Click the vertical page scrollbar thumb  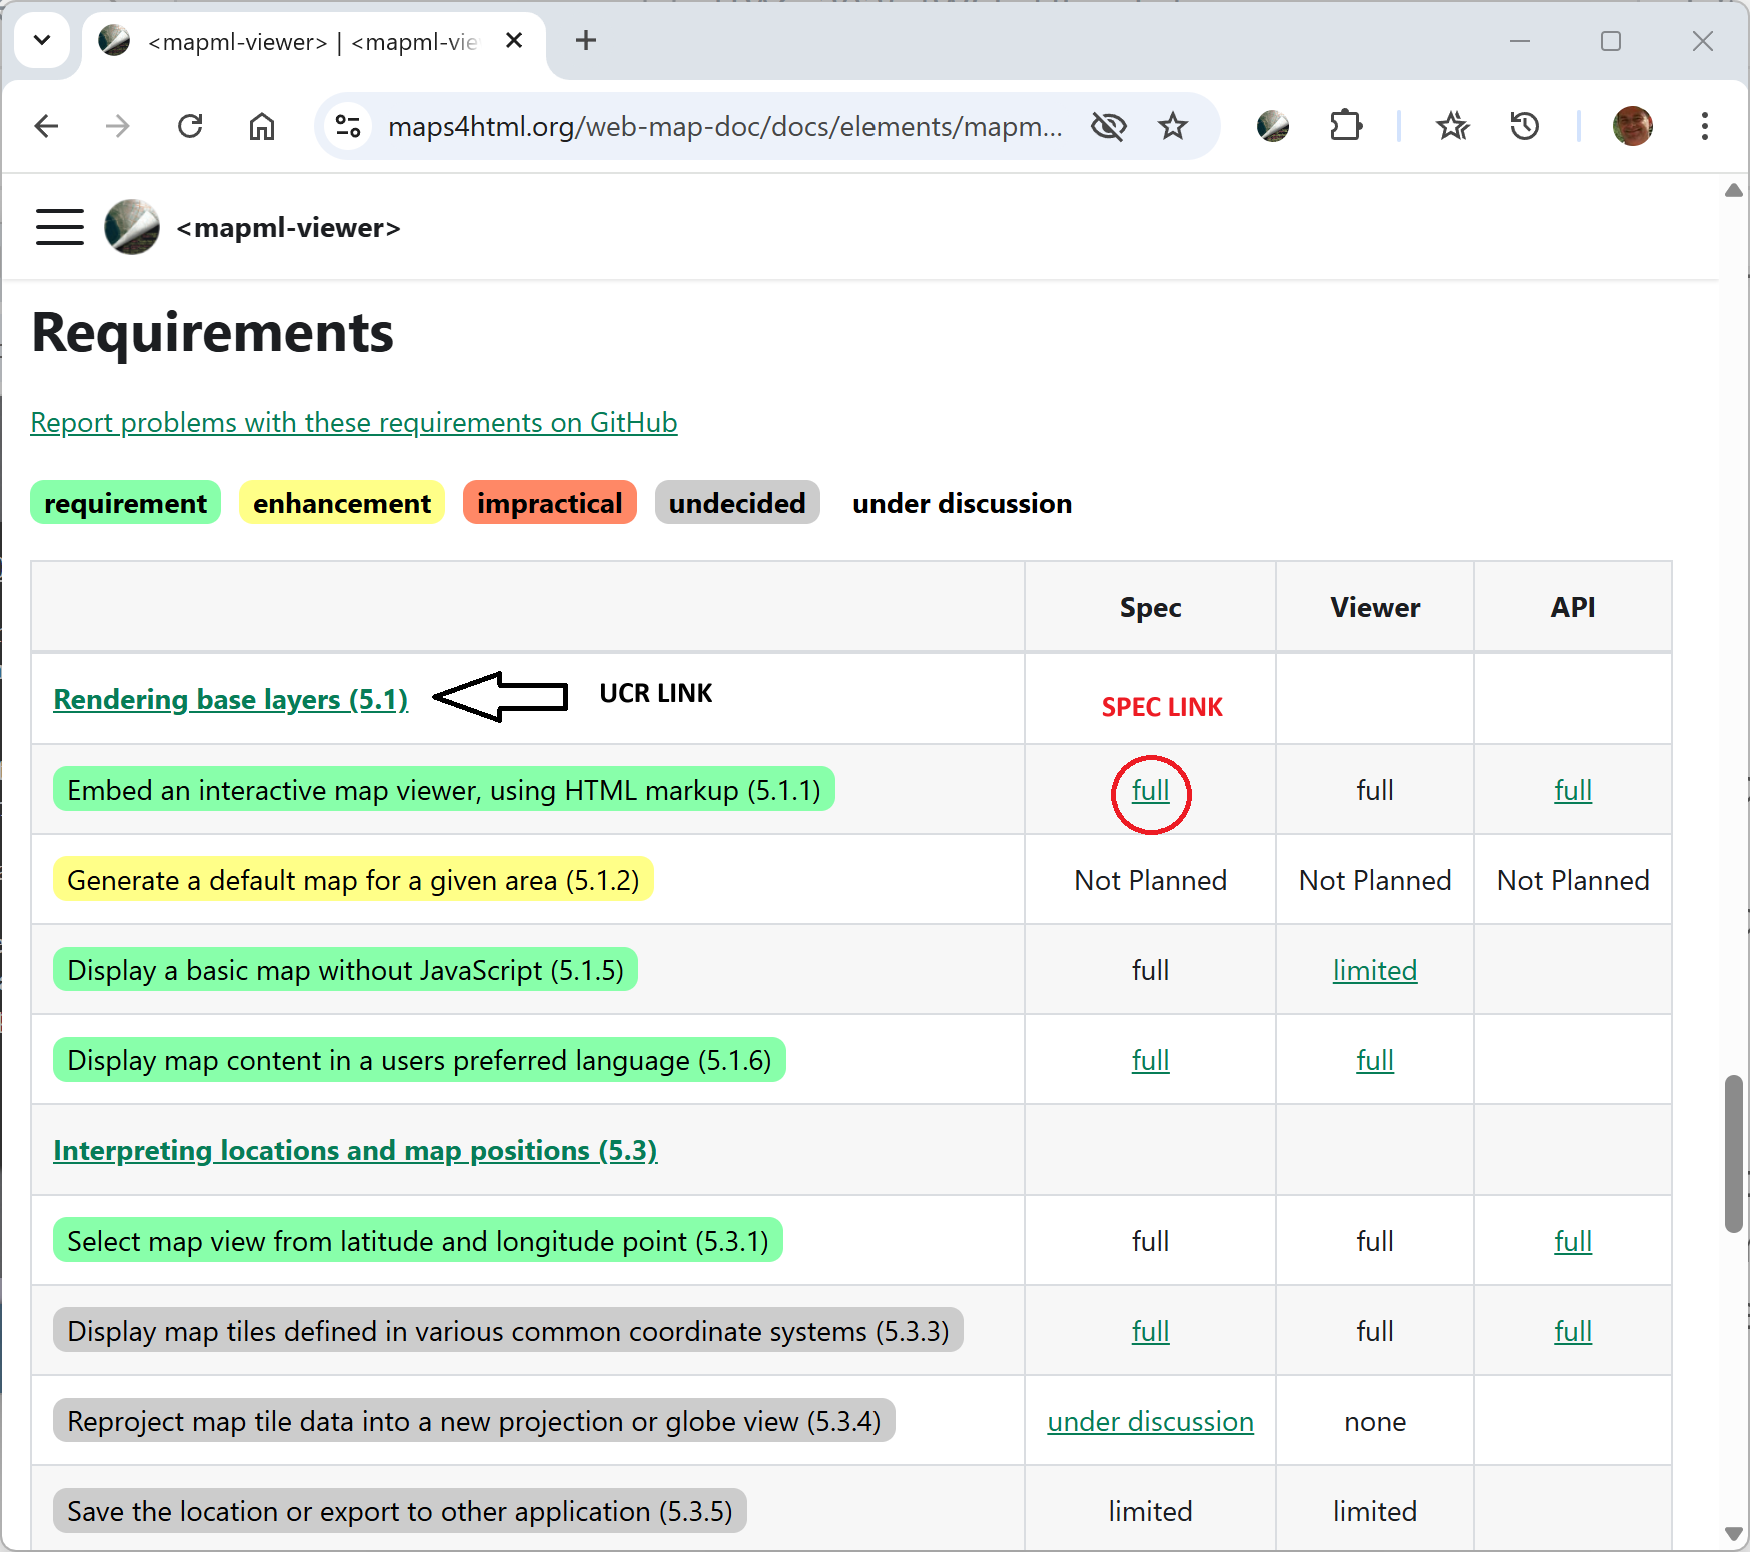coord(1733,1150)
